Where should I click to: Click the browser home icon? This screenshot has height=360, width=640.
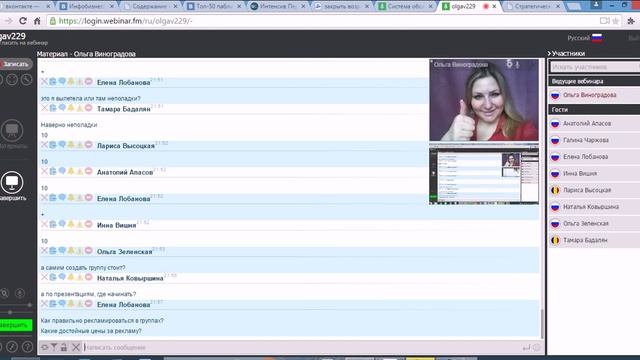click(37, 21)
